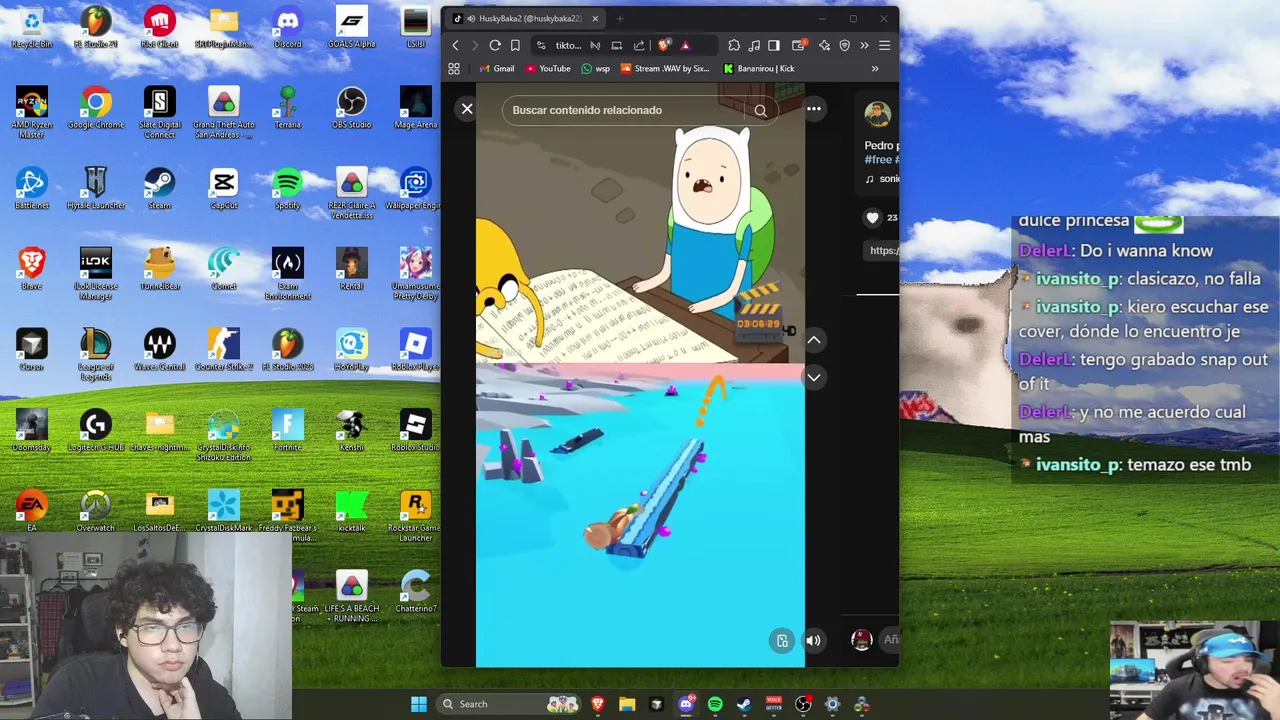
Task: Open Counter-Strike 2 desktop shortcut
Action: pos(224,350)
